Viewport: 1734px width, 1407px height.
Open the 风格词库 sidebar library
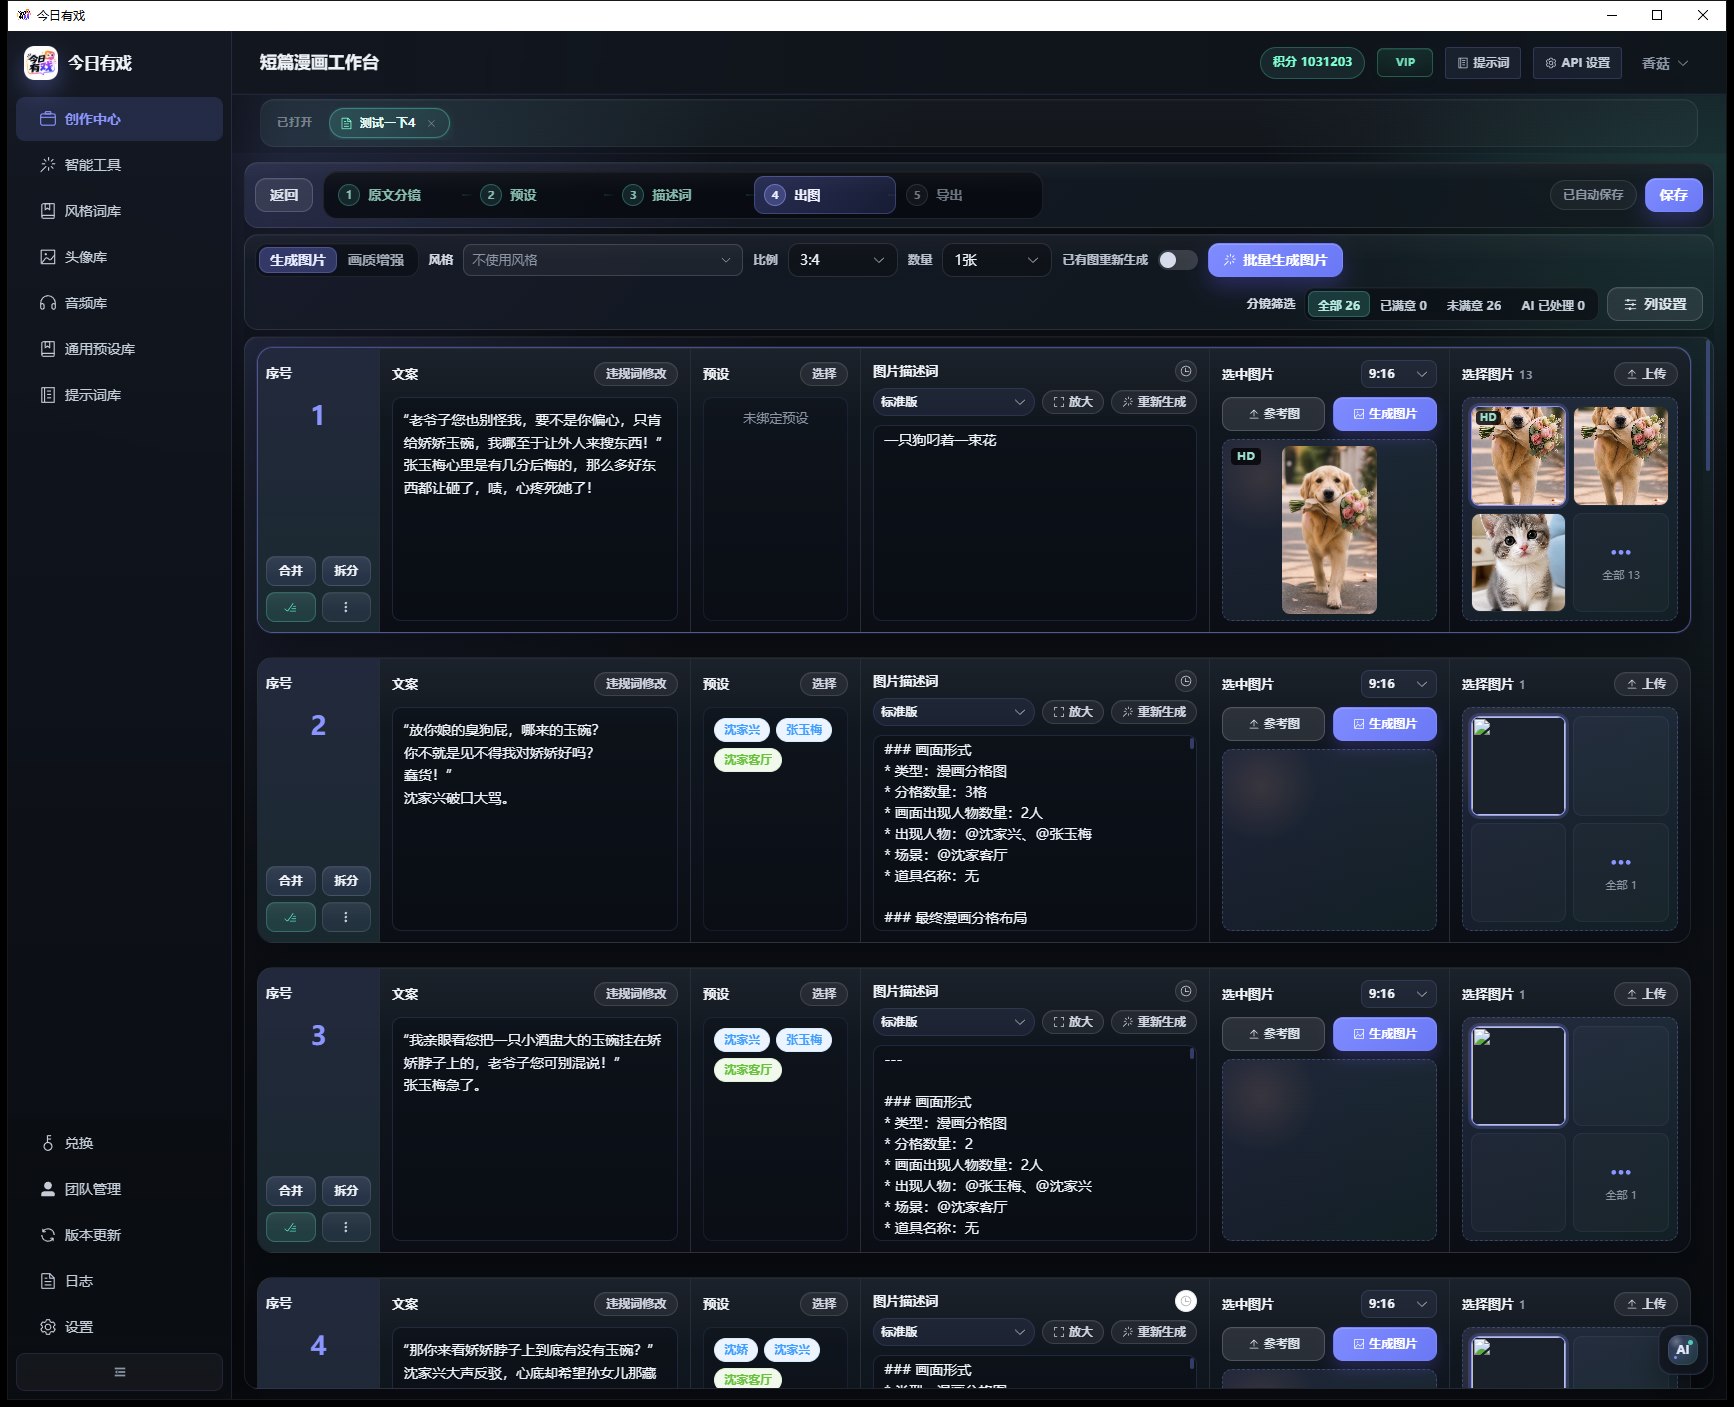coord(119,211)
